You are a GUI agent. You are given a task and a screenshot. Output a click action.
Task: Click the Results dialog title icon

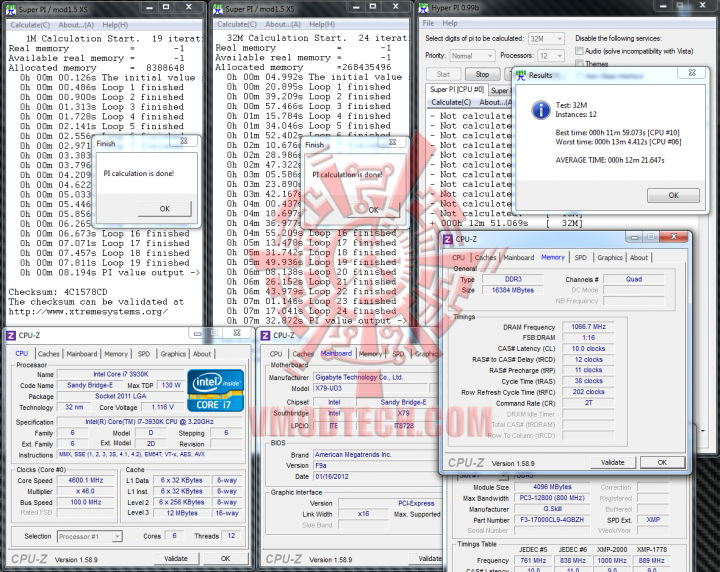tap(521, 75)
